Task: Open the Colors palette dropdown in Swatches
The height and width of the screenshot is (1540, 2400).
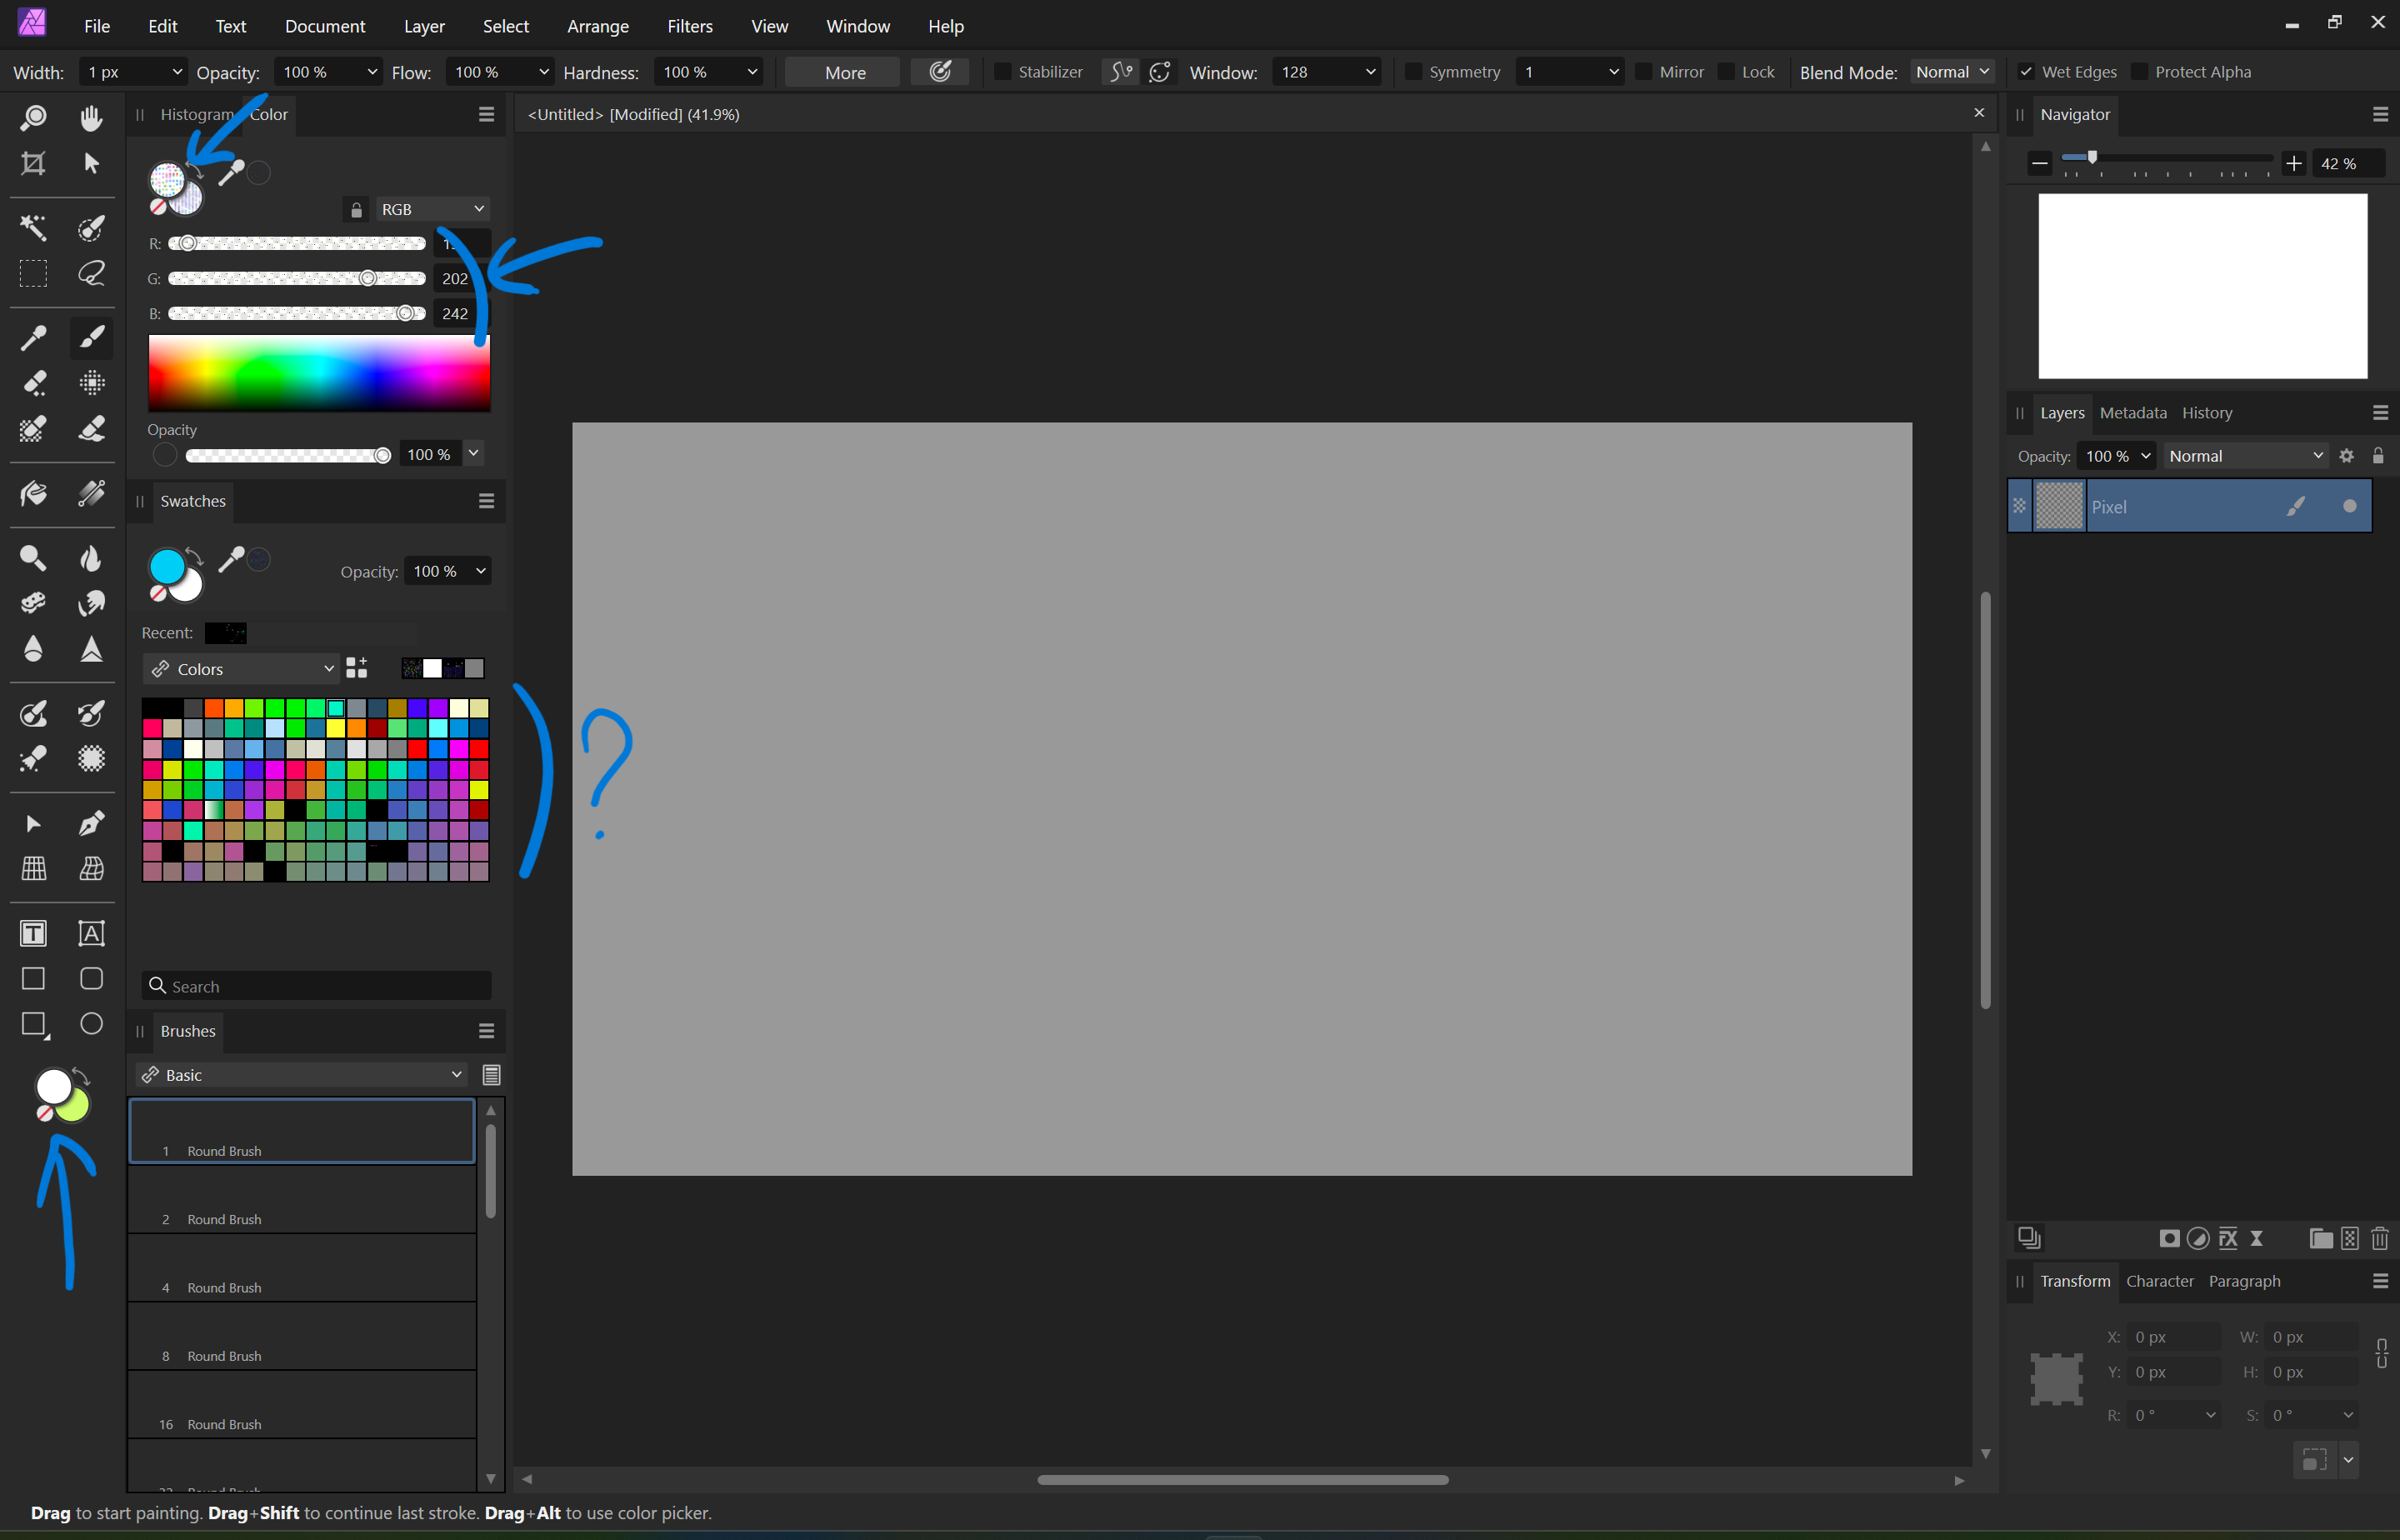Action: 241,669
